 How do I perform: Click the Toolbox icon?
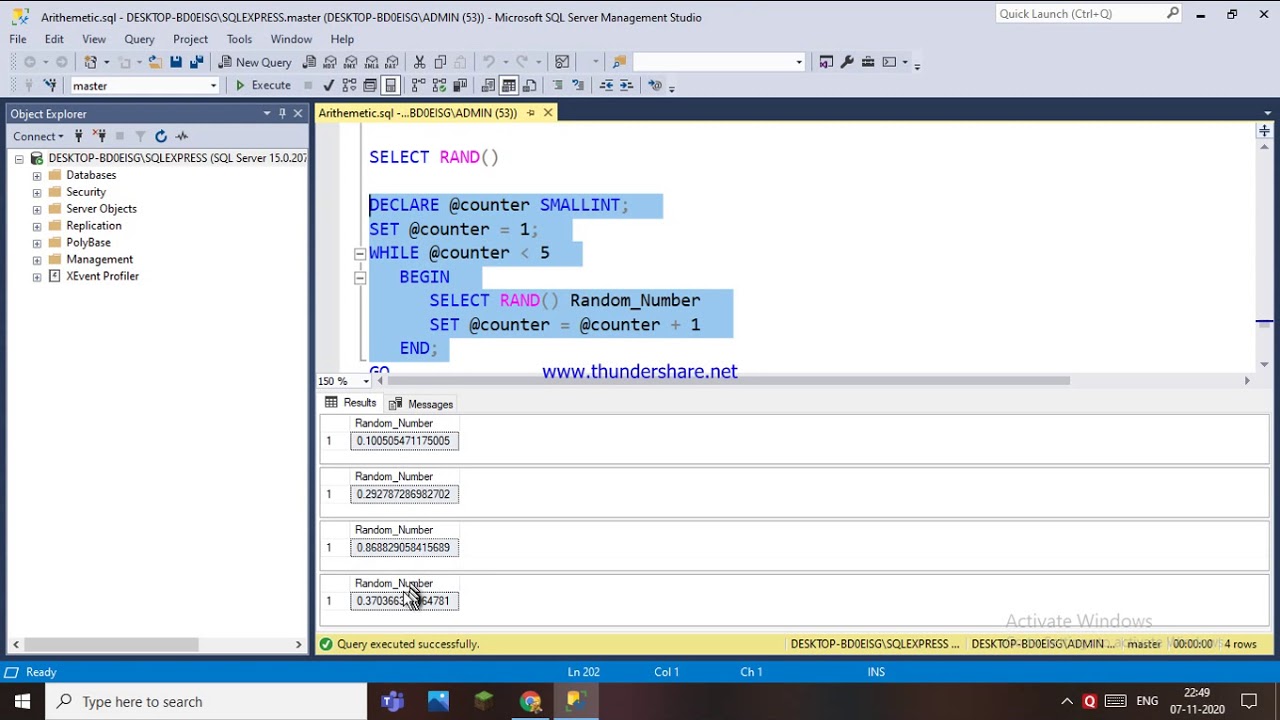(868, 62)
